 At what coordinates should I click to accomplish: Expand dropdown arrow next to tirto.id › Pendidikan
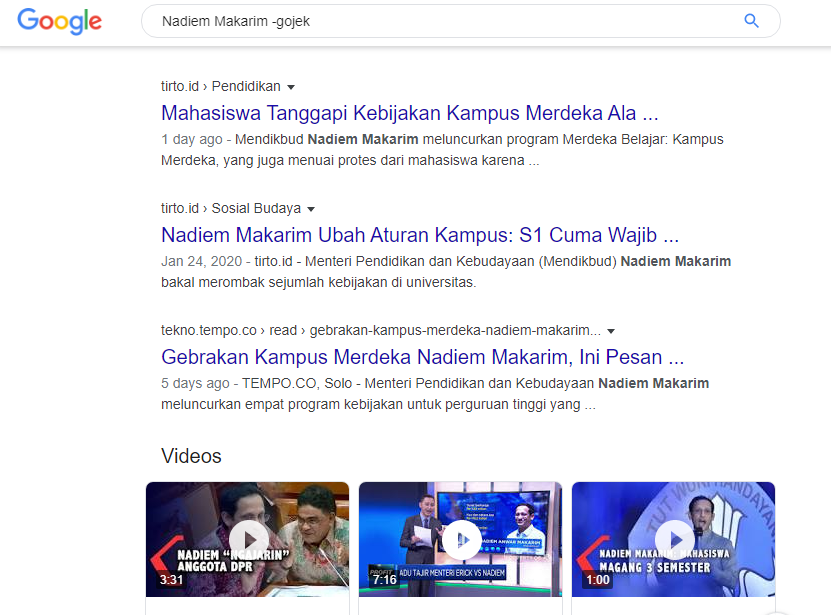click(x=291, y=88)
